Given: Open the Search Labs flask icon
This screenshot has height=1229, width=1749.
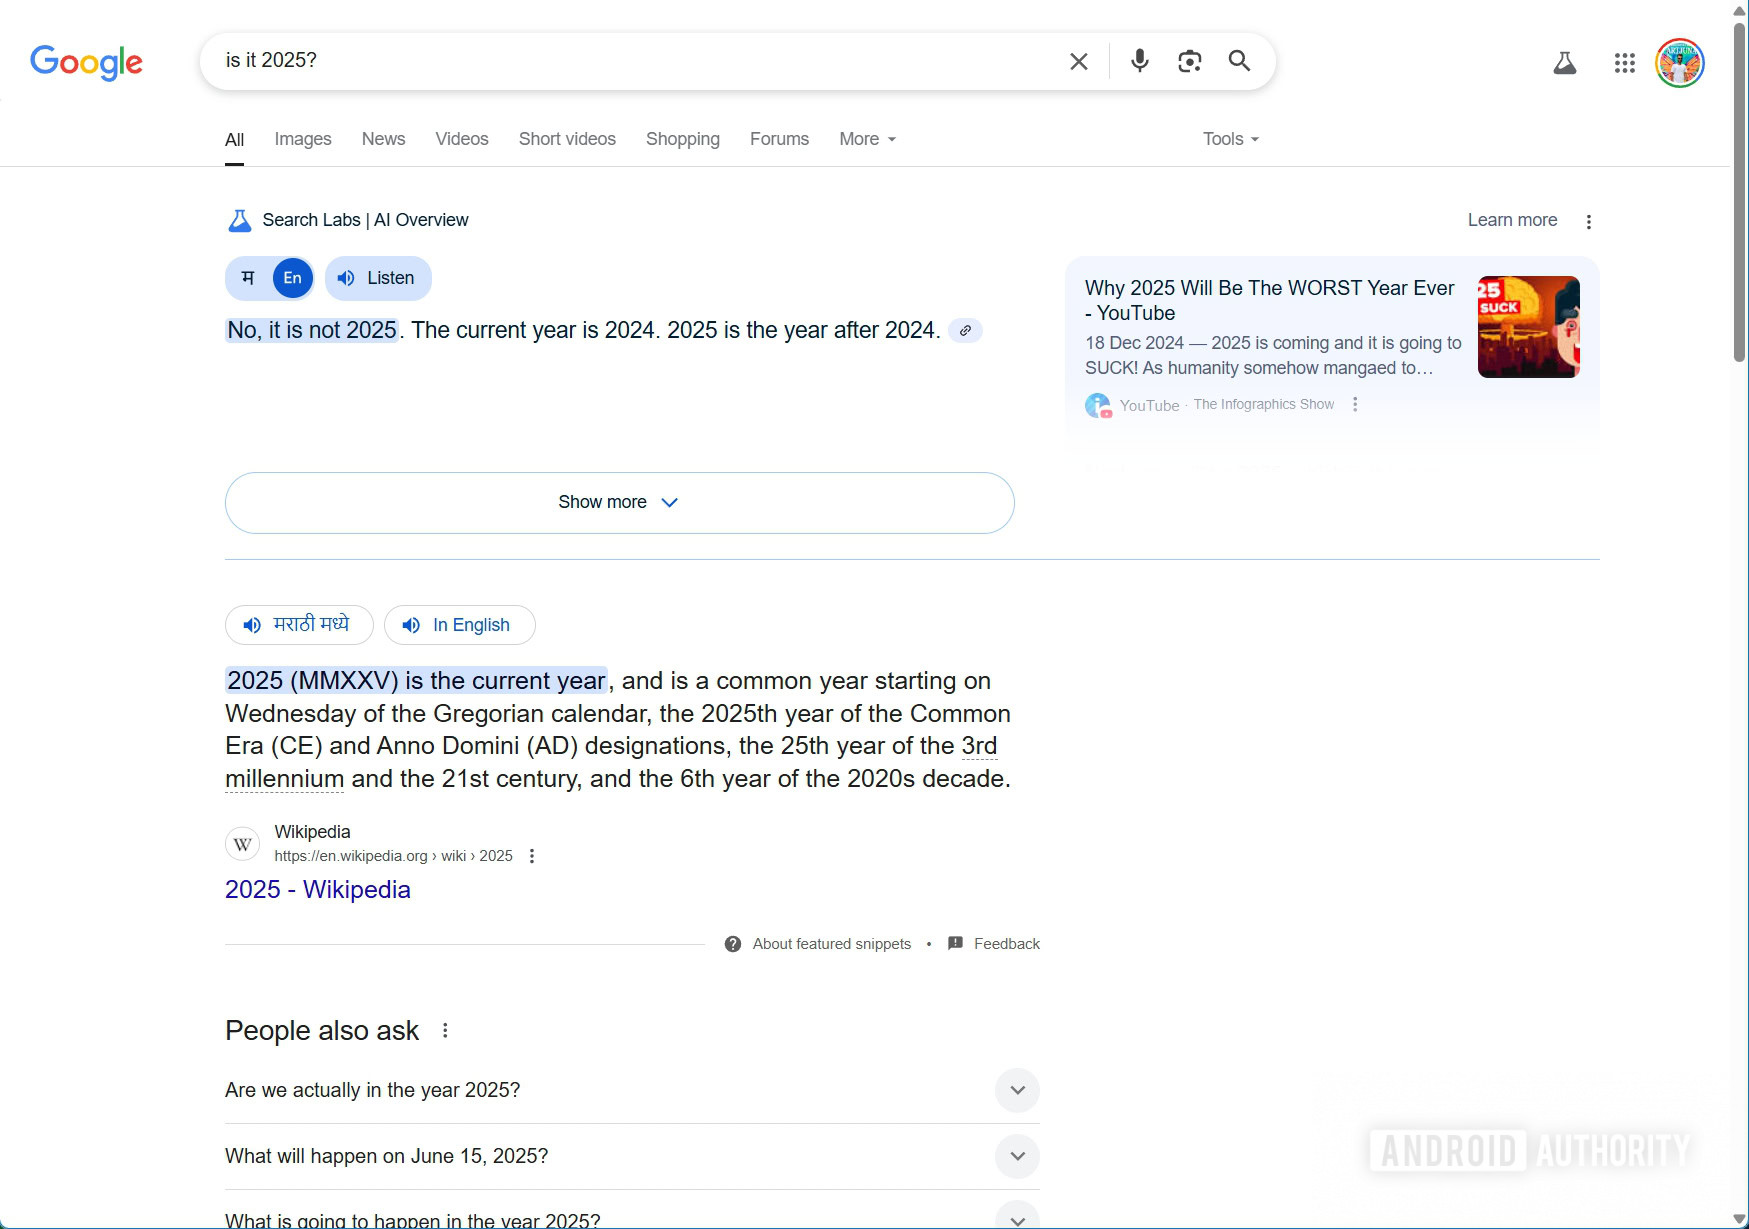Looking at the screenshot, I should click(1564, 64).
